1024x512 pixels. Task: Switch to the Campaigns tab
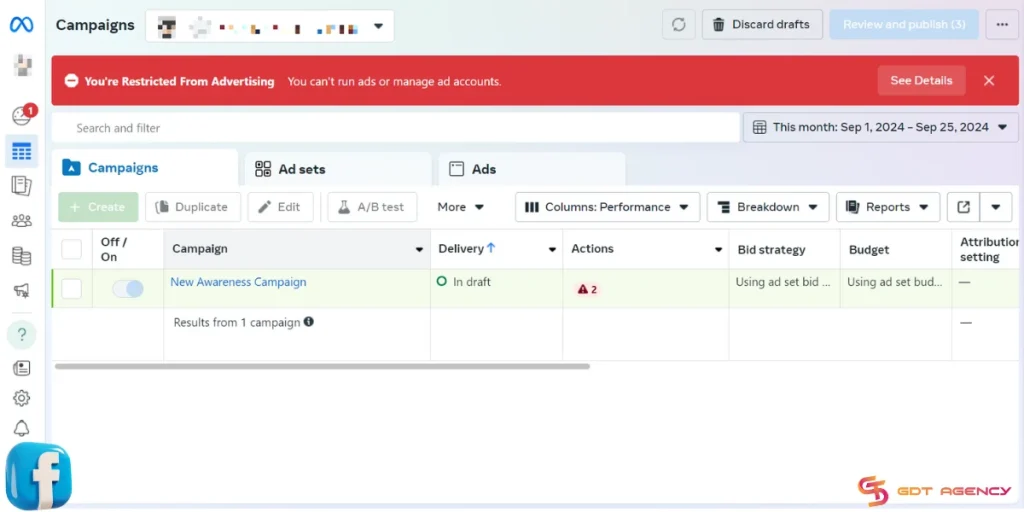tap(144, 168)
